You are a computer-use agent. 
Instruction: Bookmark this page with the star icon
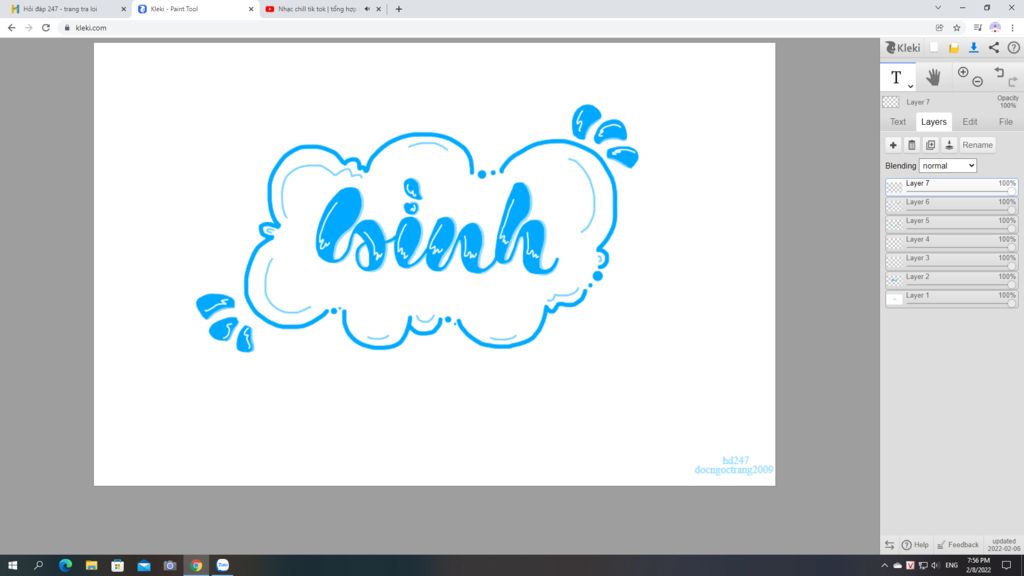coord(957,27)
